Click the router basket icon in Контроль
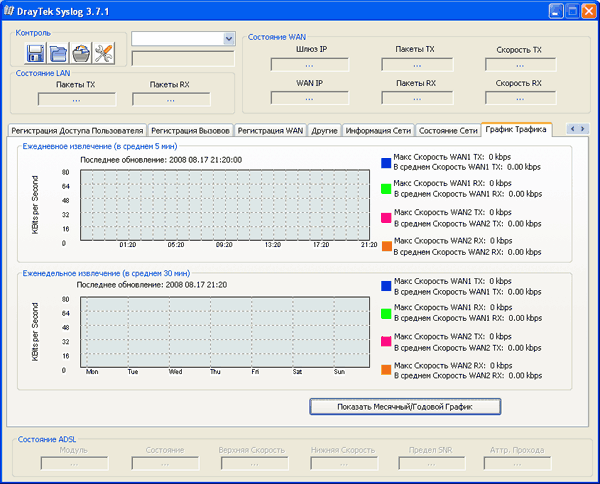 [81, 53]
